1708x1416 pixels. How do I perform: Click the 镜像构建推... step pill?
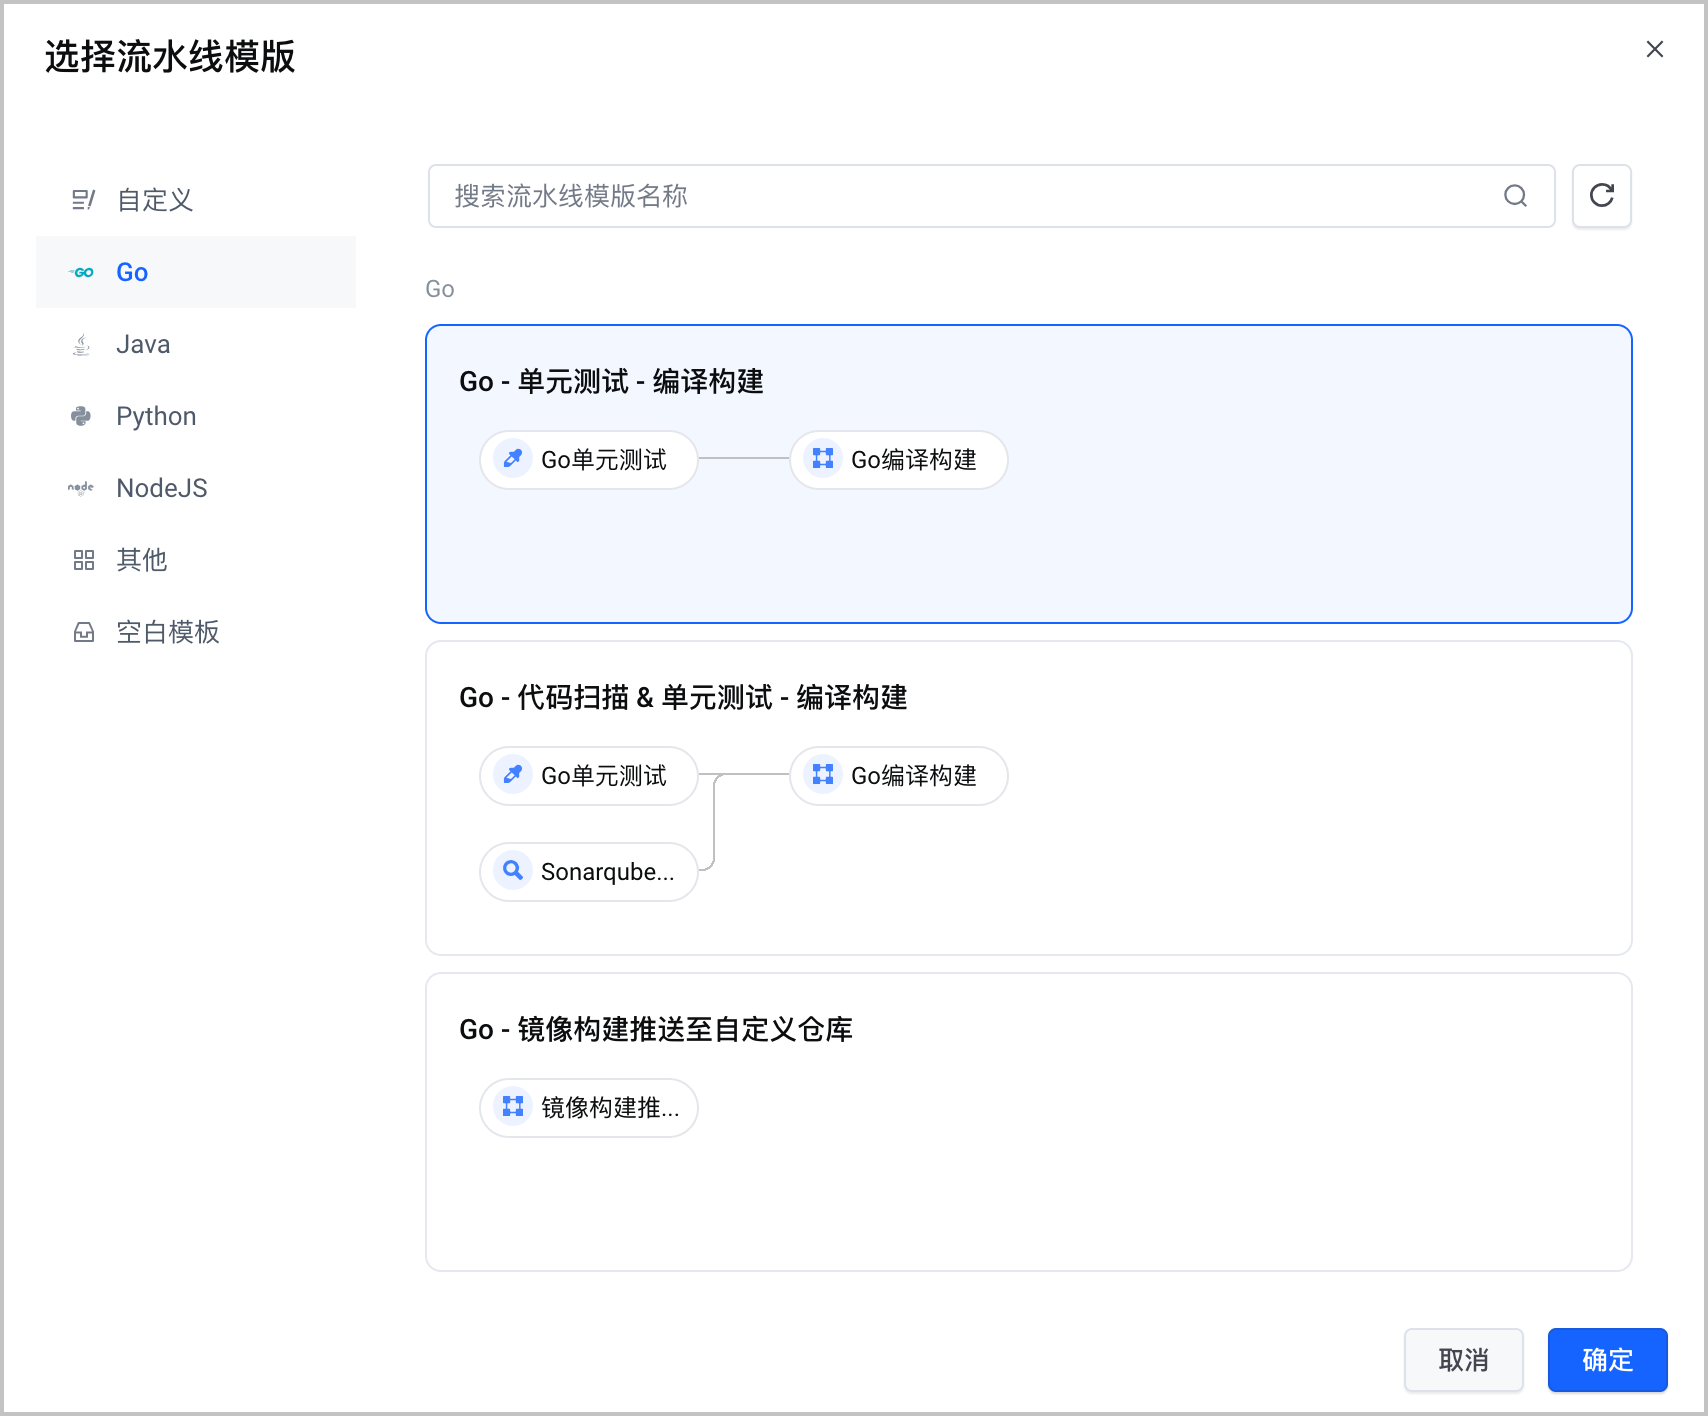pyautogui.click(x=589, y=1108)
